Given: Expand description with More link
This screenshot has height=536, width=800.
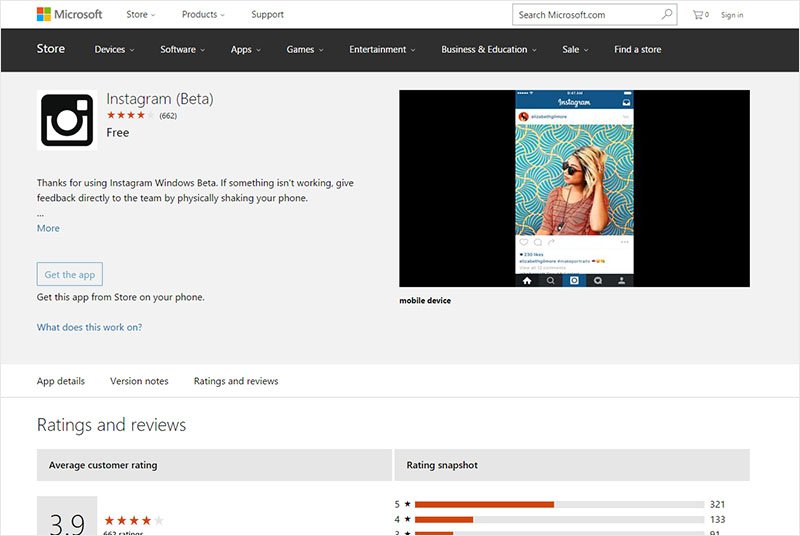Looking at the screenshot, I should point(48,228).
